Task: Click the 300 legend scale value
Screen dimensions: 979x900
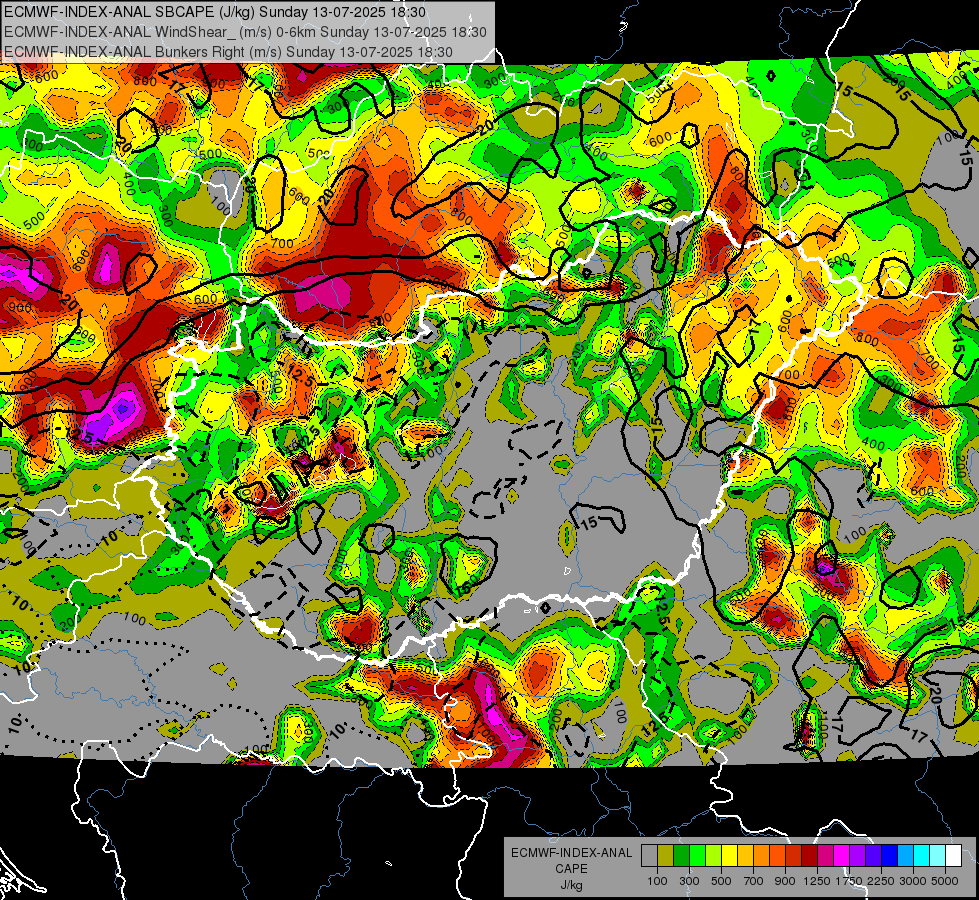Action: point(689,881)
